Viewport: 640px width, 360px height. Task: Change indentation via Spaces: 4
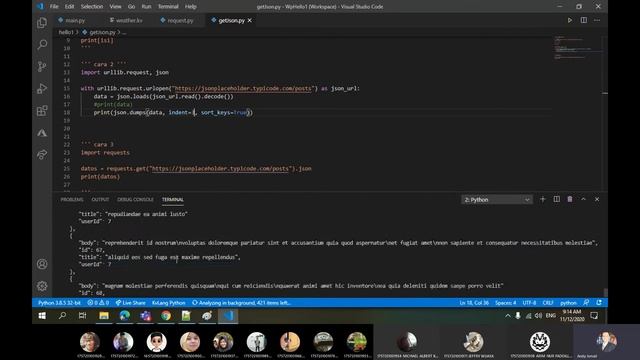pos(505,303)
